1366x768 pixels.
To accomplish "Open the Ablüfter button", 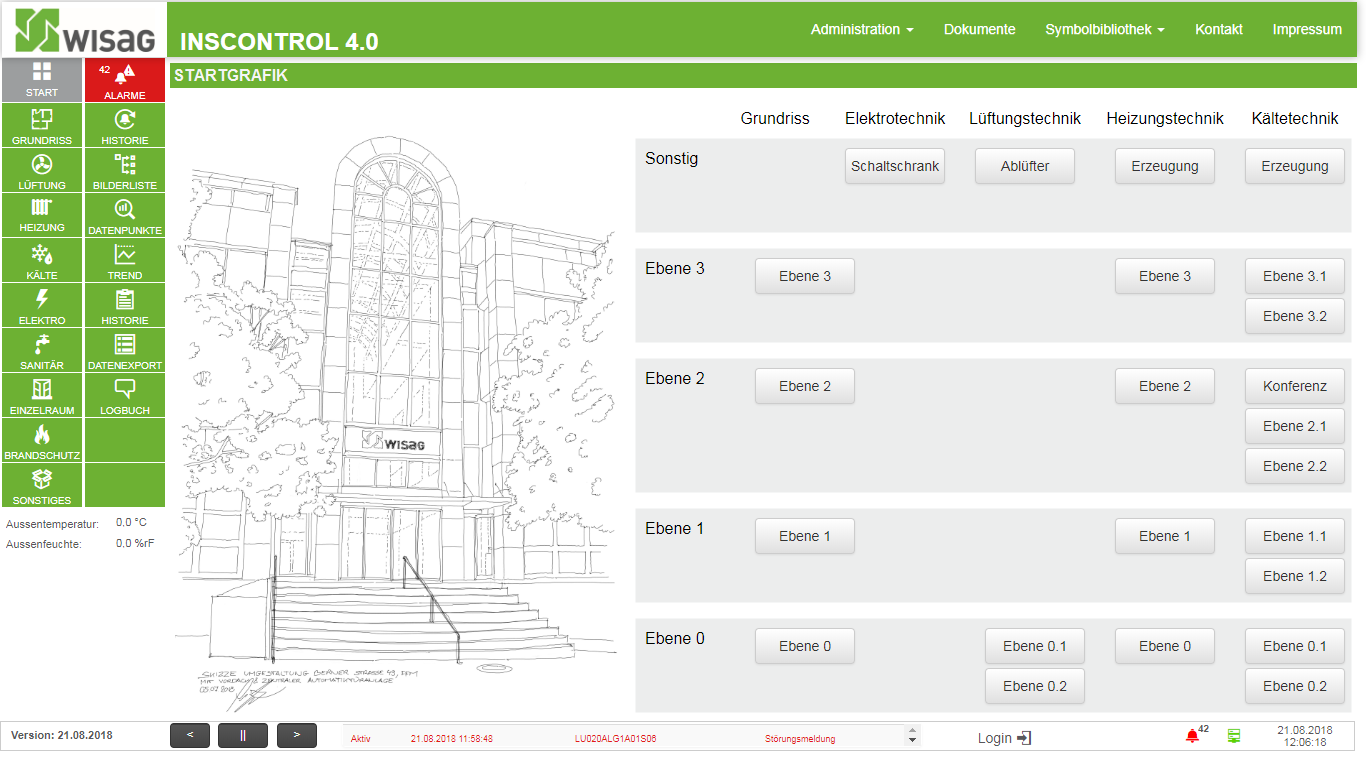I will [1025, 166].
